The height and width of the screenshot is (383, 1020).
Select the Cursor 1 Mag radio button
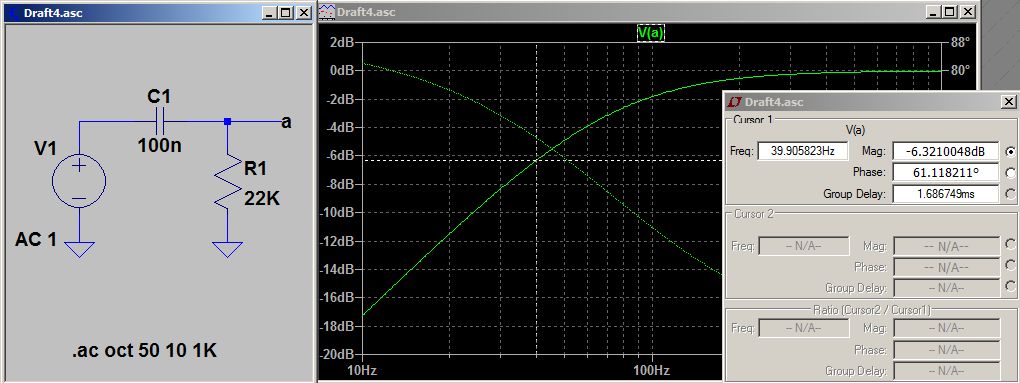coord(1010,152)
